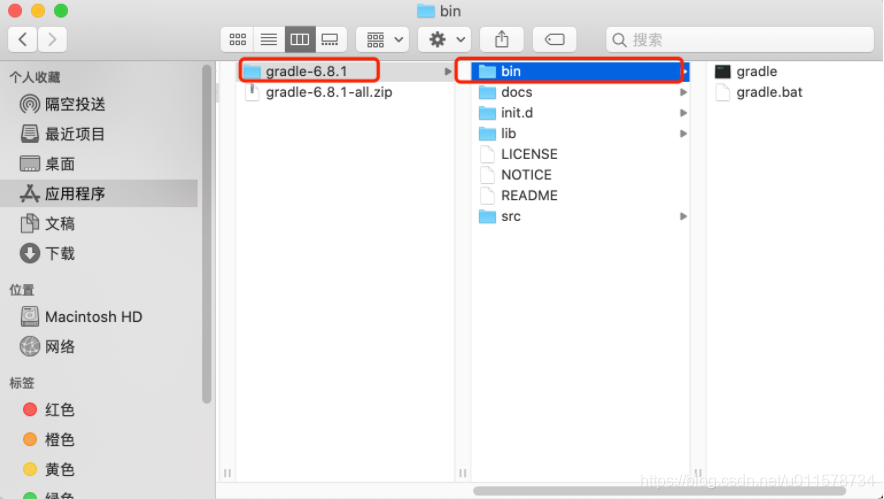884x499 pixels.
Task: Minimize the Finder window
Action: click(x=38, y=11)
